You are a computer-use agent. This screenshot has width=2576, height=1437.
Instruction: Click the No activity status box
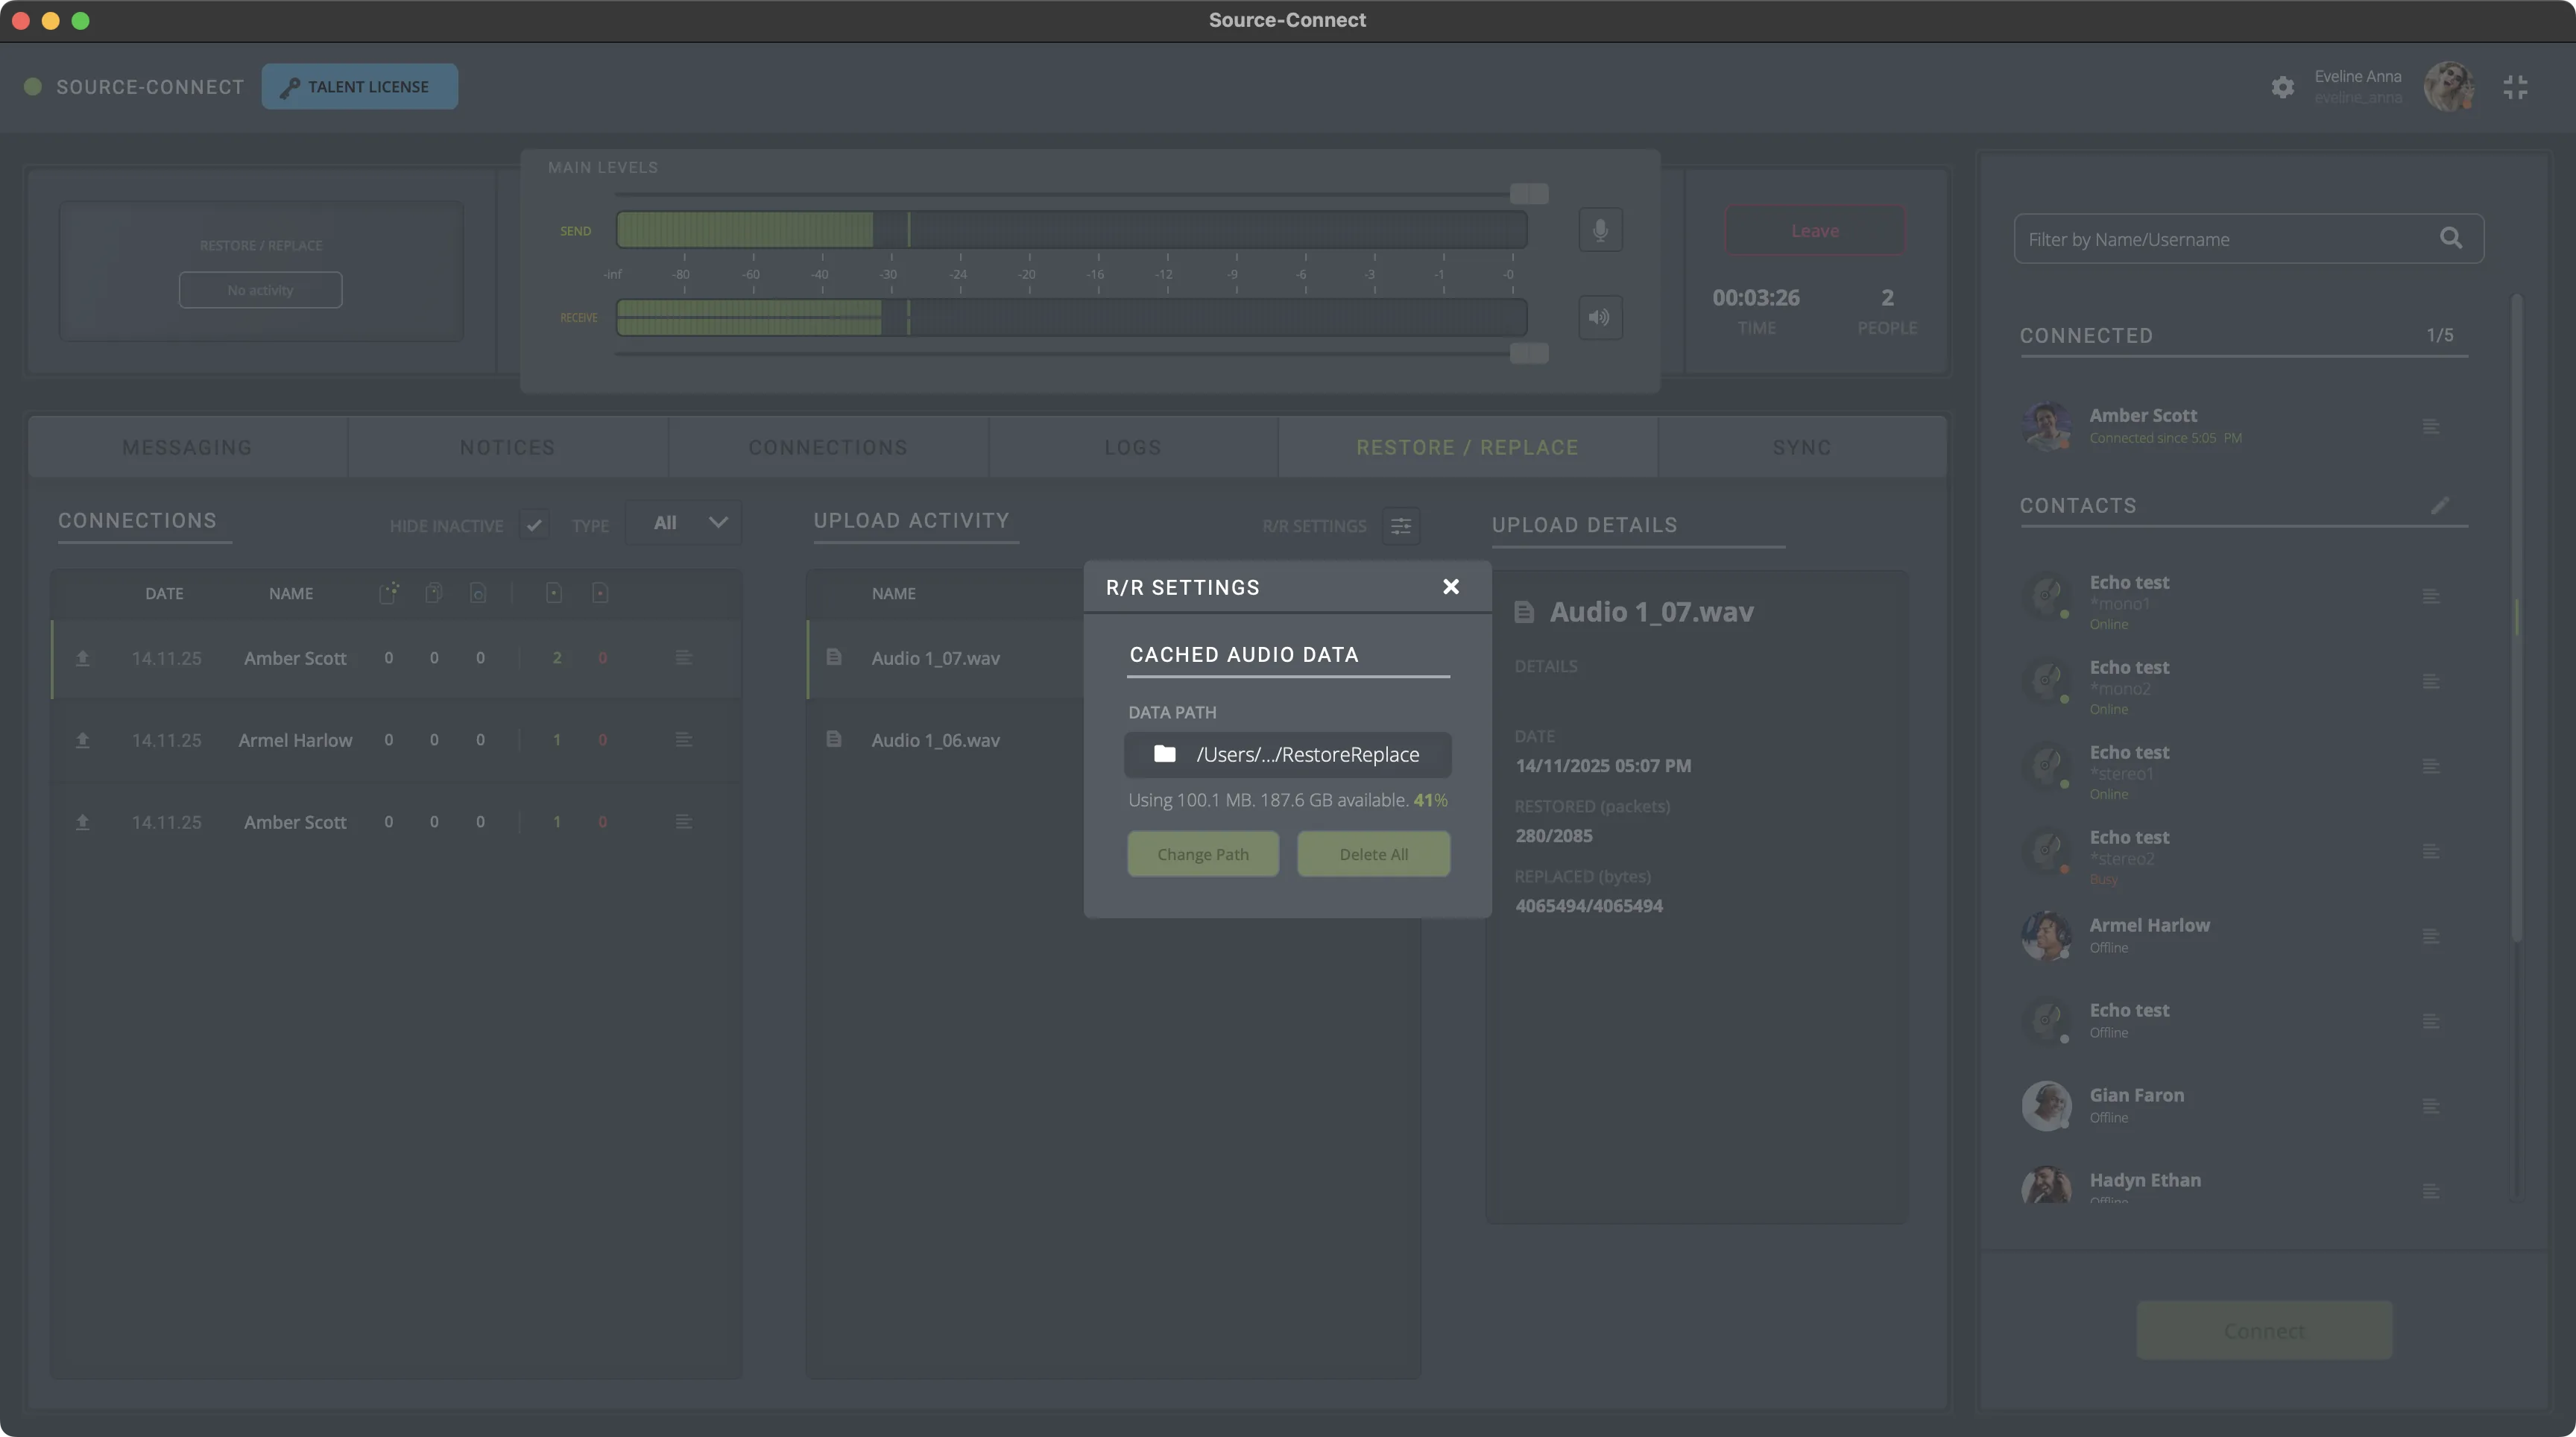coord(260,290)
